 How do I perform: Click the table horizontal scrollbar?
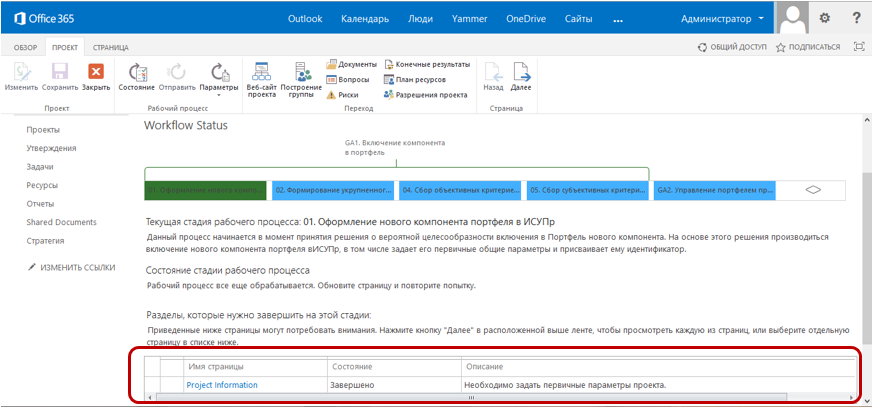coord(471,397)
